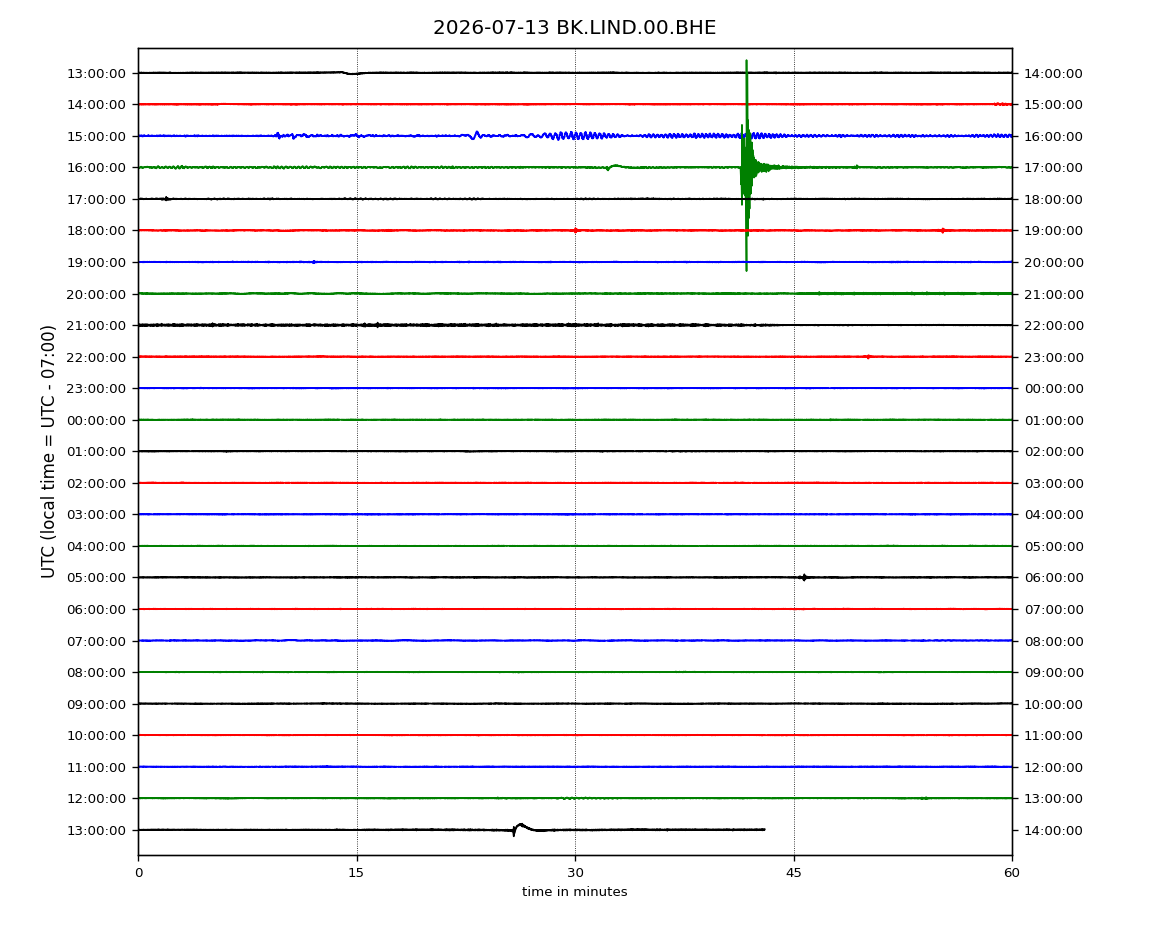Screen dimensions: 1150x950
Task: Click the thick black 21:00:00 noisy trace
Action: [x=455, y=325]
